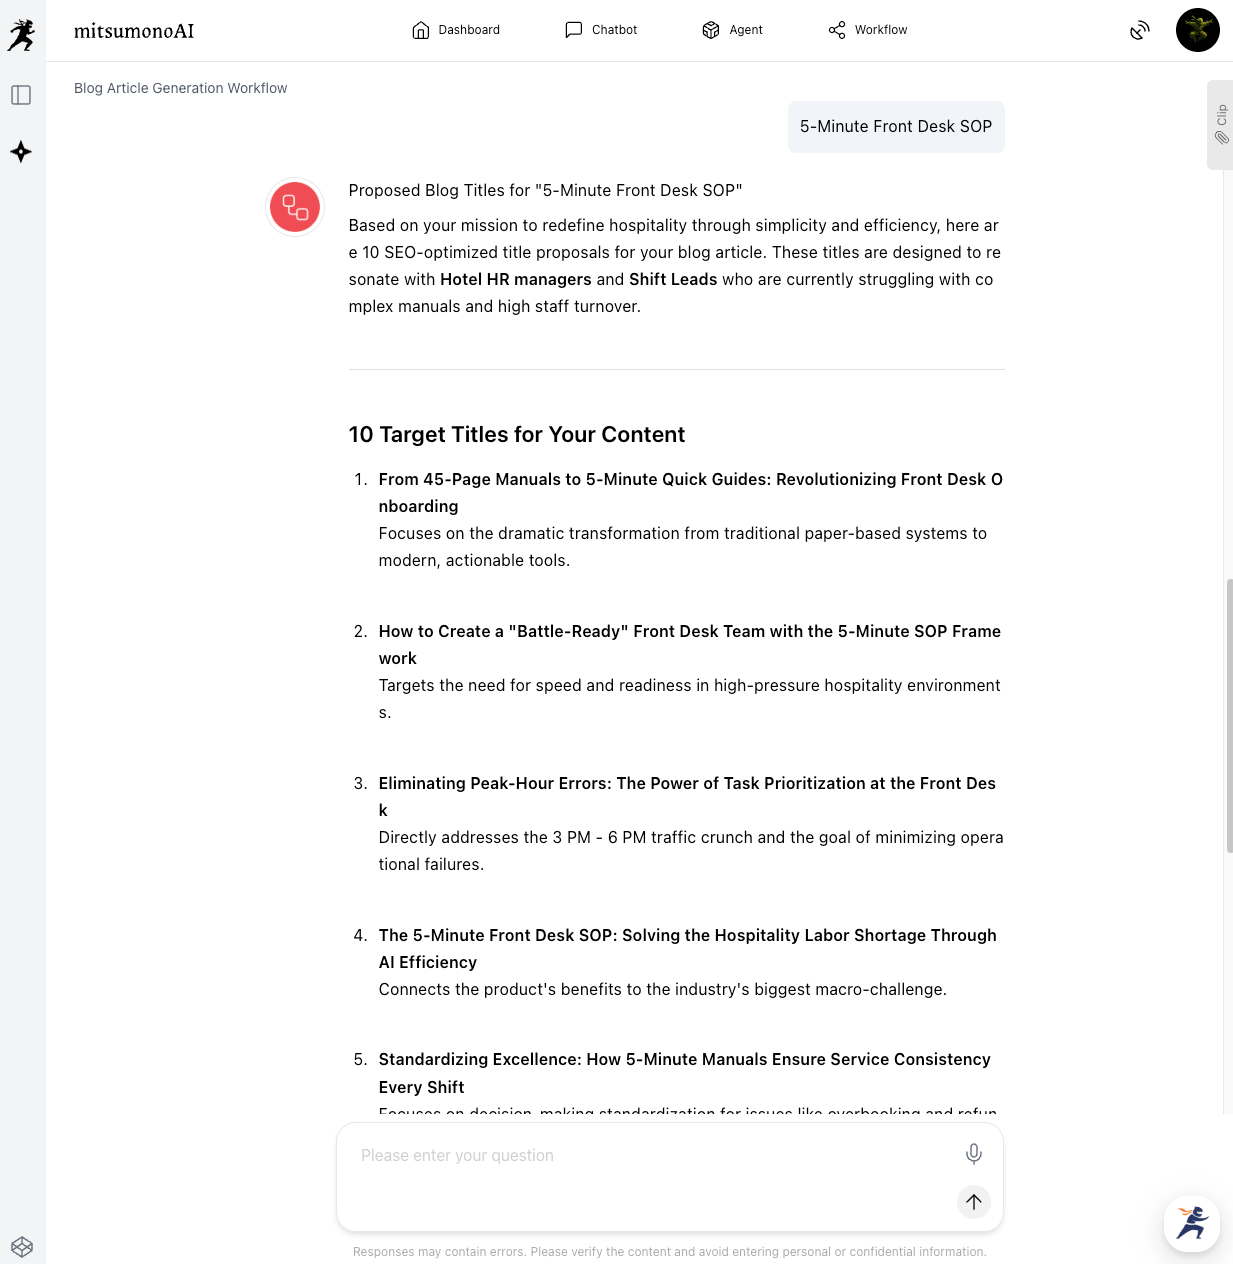Switch to the Chatbot tab

[x=601, y=30]
